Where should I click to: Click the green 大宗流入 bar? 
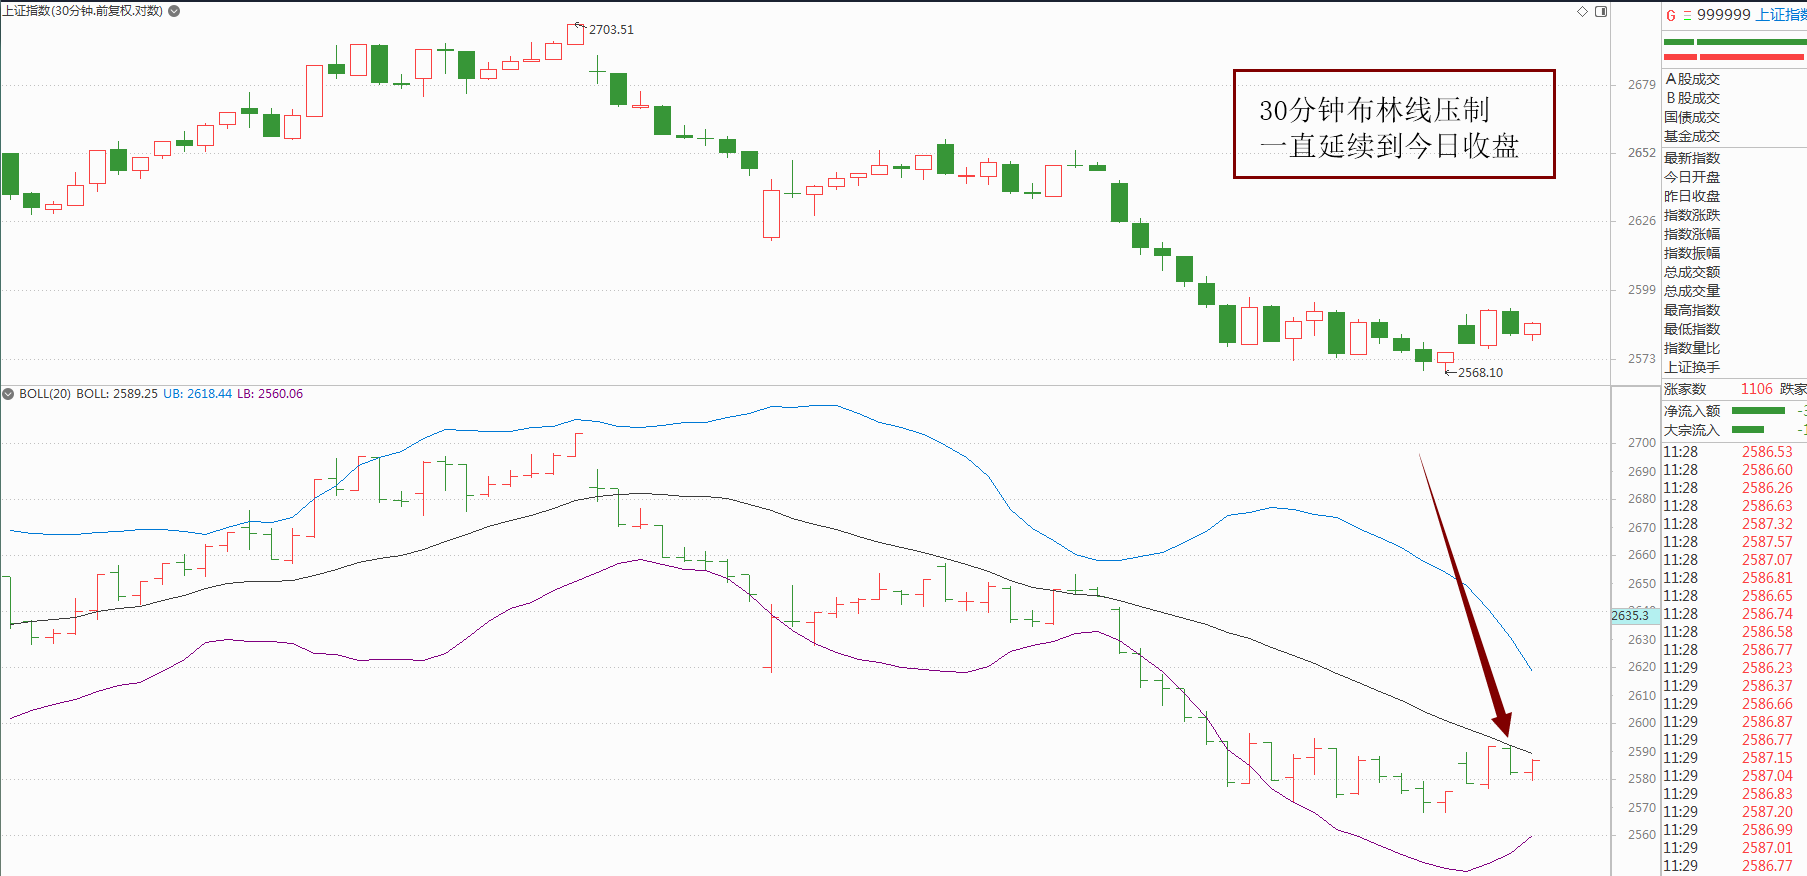[1748, 430]
